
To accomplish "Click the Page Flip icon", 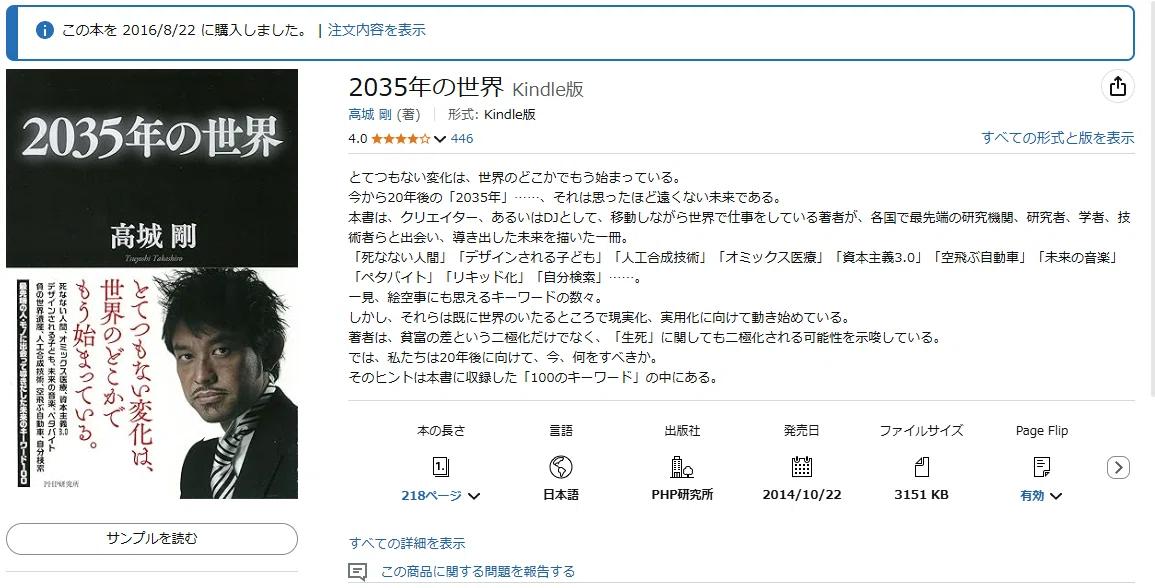I will [1042, 466].
